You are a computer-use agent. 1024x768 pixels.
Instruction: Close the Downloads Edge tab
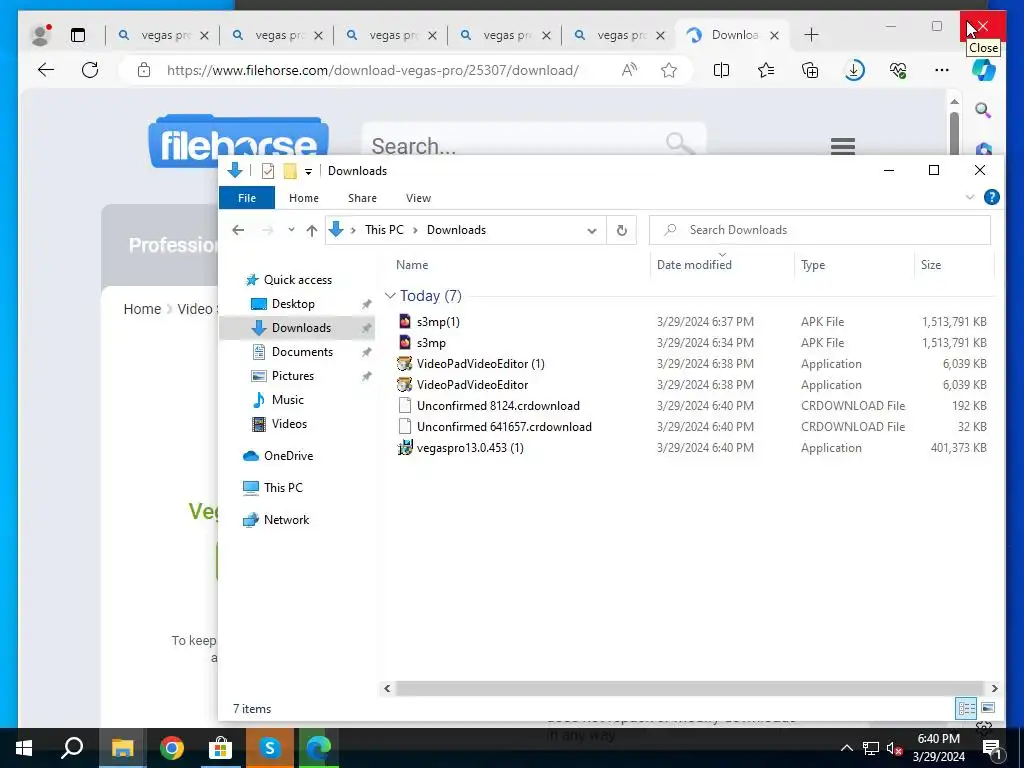coord(775,35)
